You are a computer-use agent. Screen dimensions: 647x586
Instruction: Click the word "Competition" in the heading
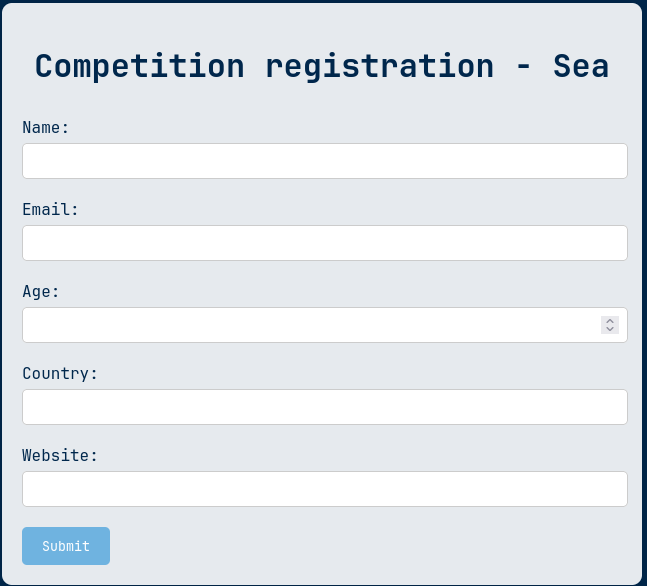point(140,66)
